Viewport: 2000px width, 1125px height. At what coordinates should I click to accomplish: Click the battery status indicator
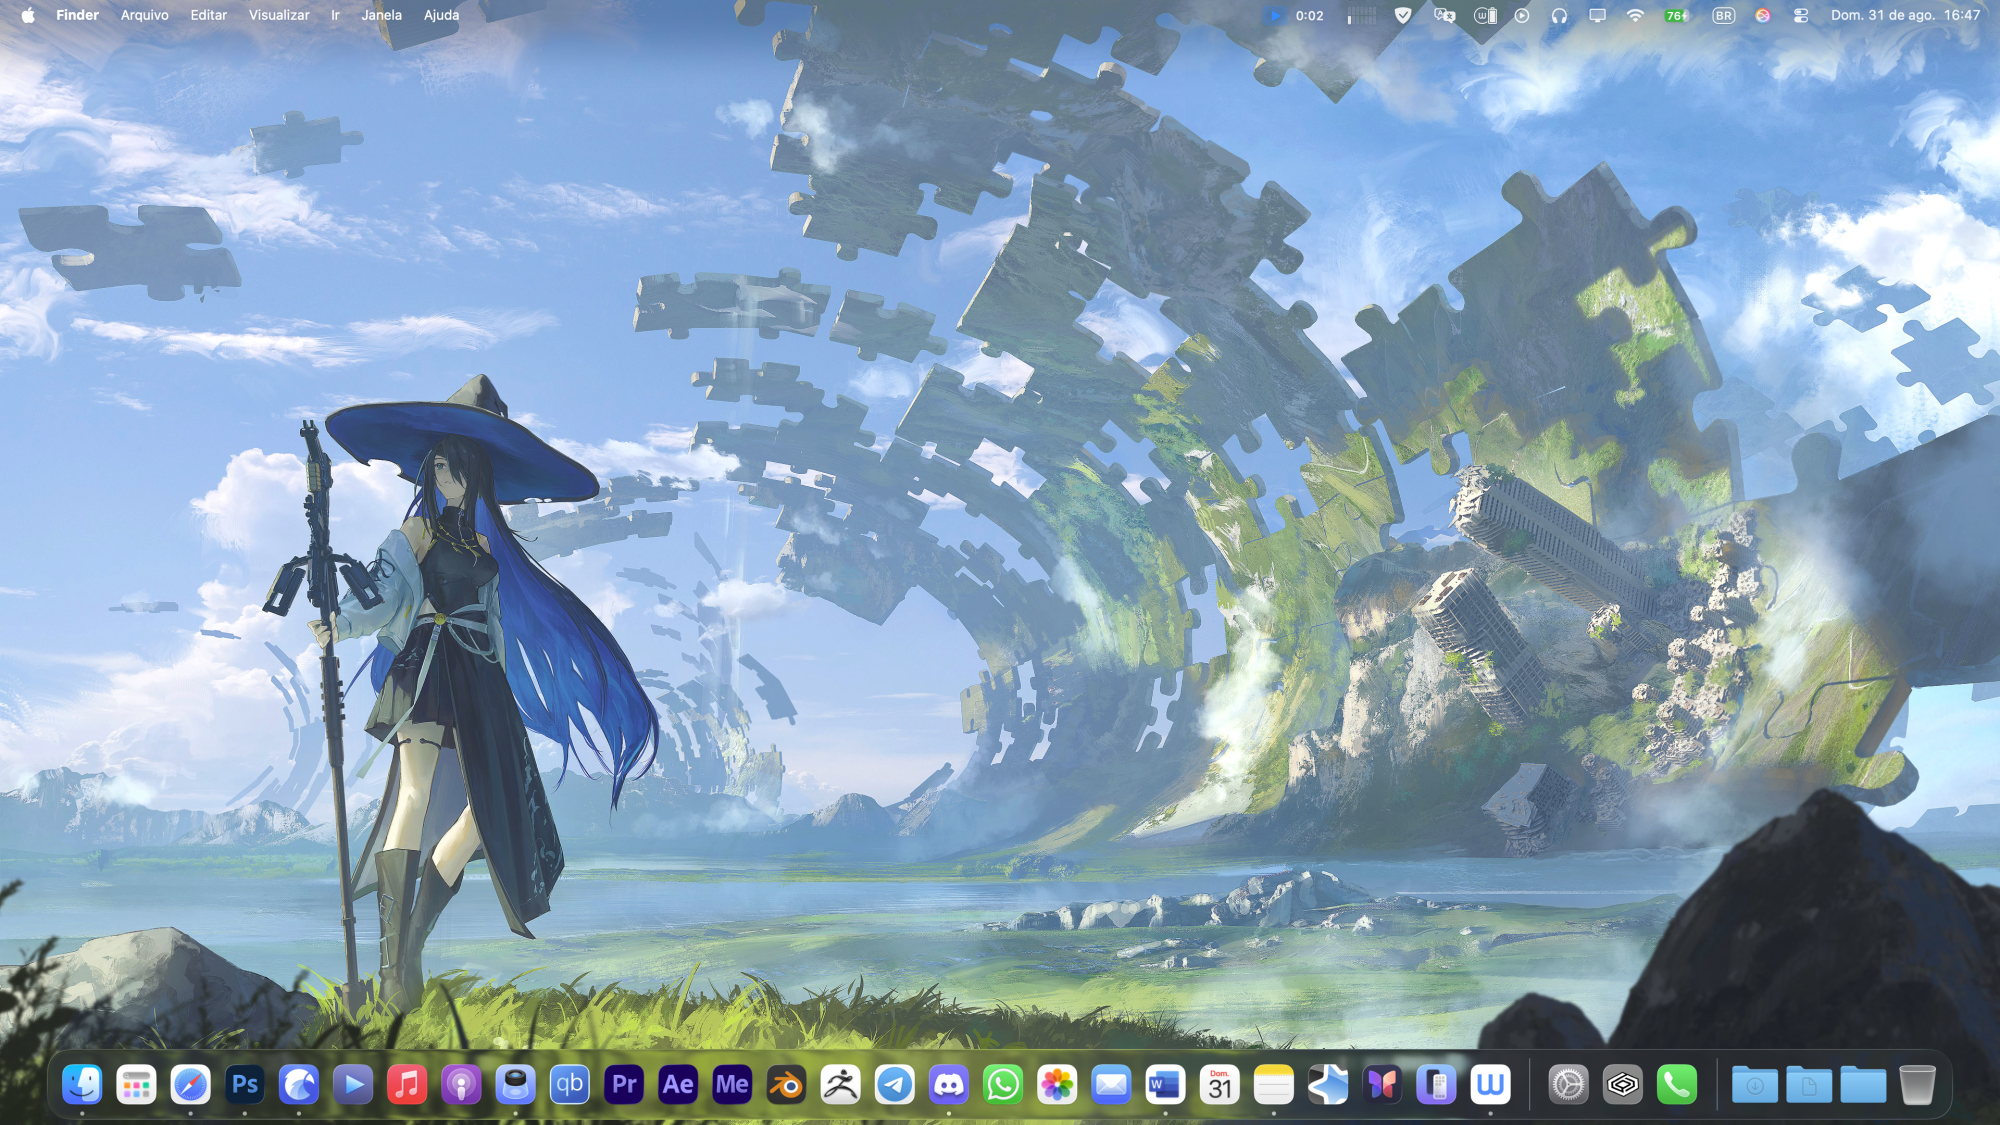point(1676,15)
